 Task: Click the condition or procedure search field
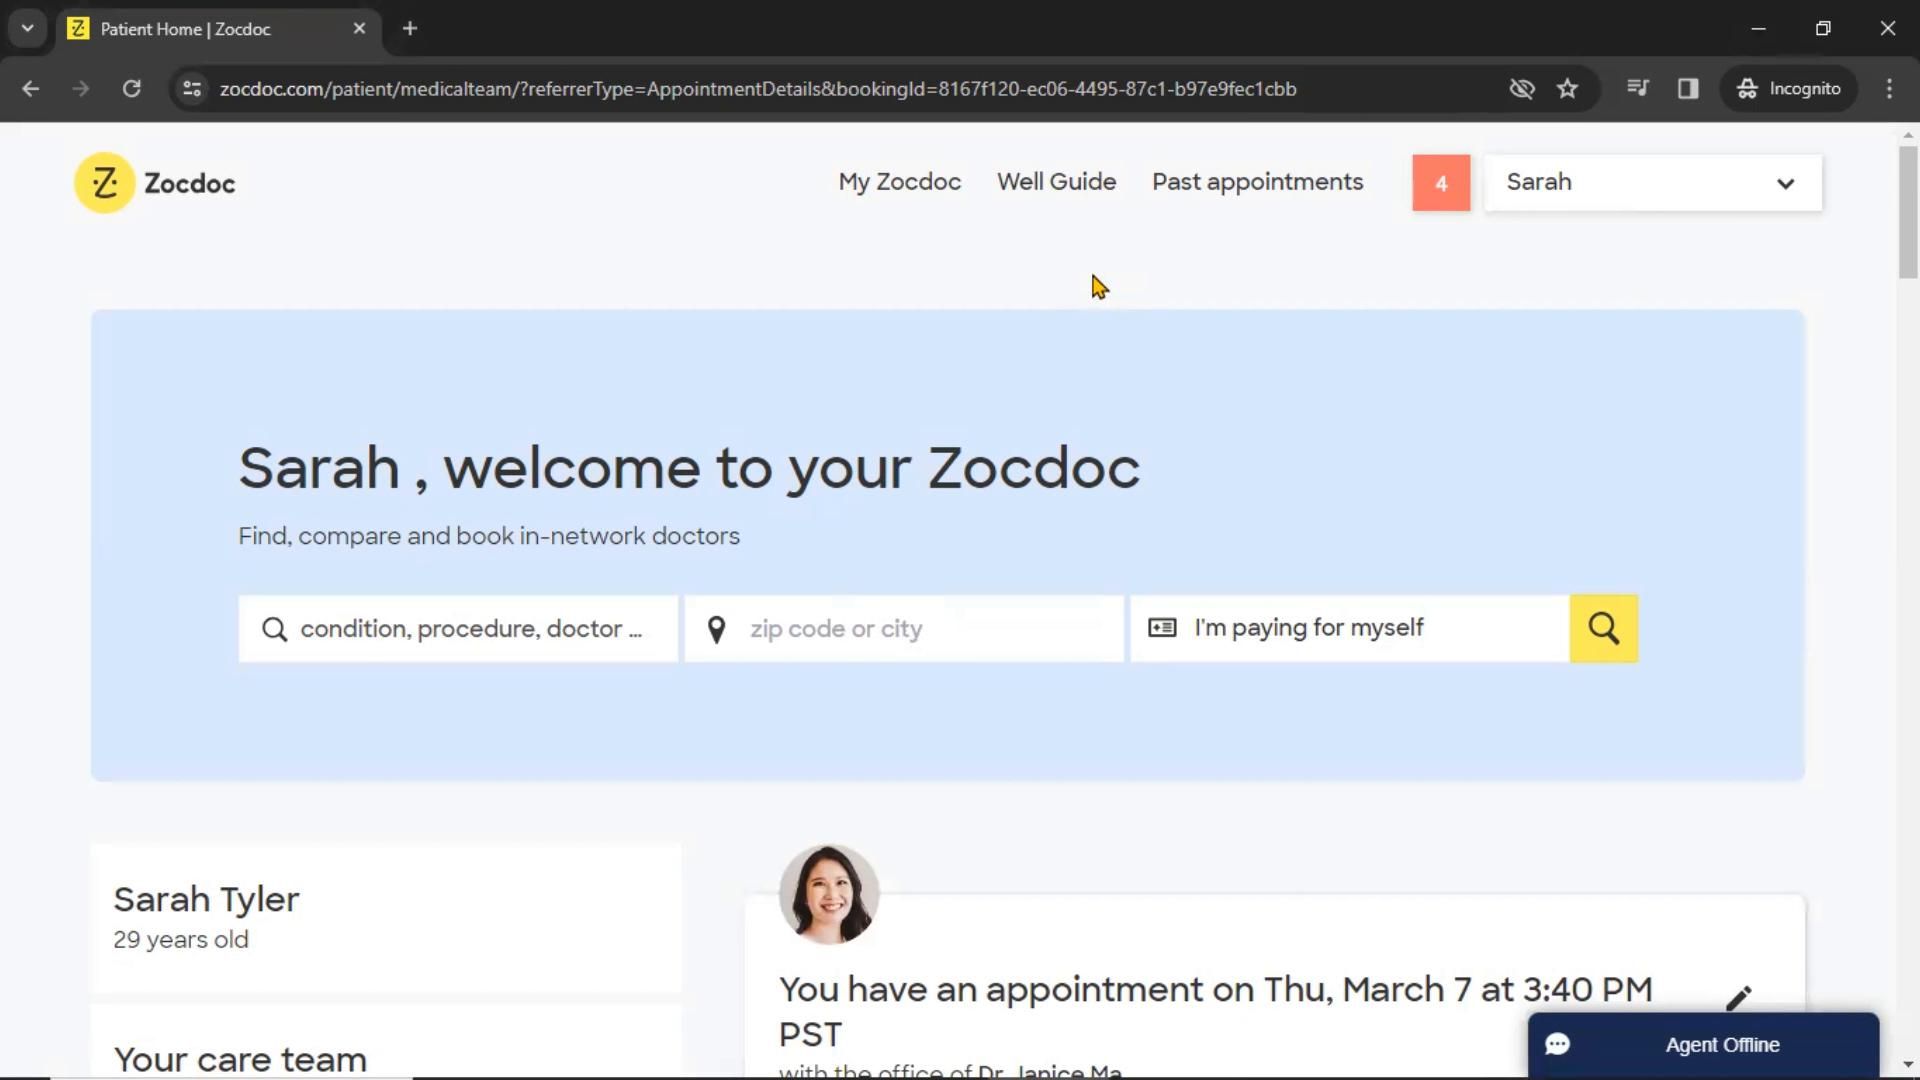click(458, 628)
